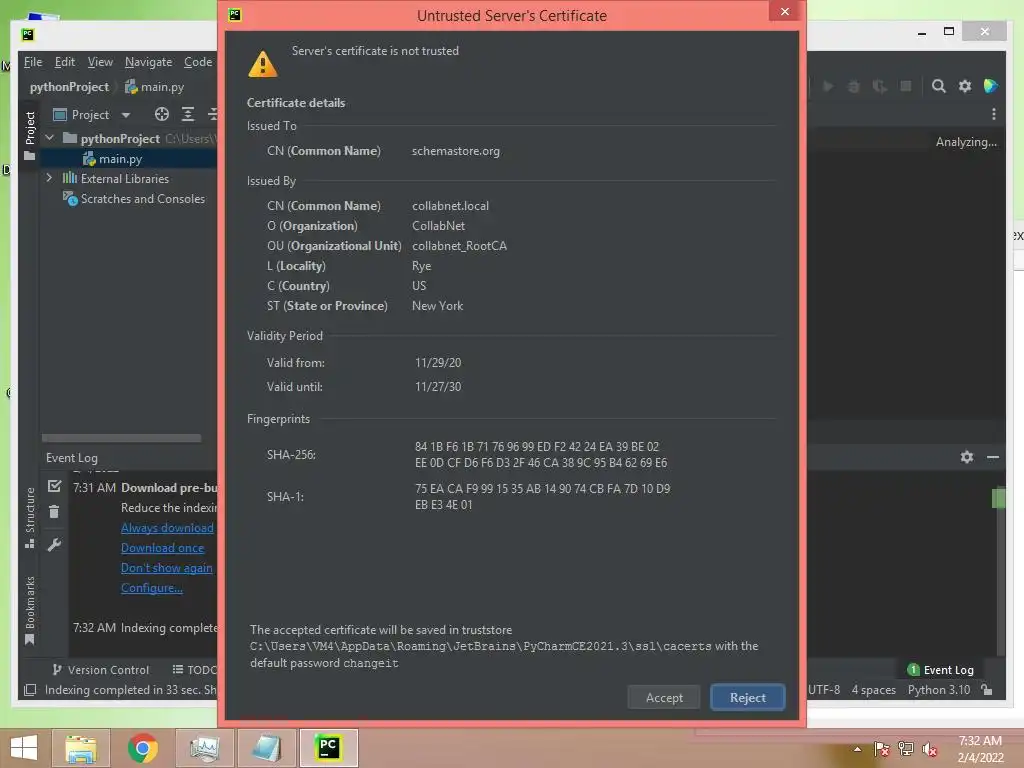Click the collabnet_RootCA value
The height and width of the screenshot is (768, 1024).
(x=459, y=246)
